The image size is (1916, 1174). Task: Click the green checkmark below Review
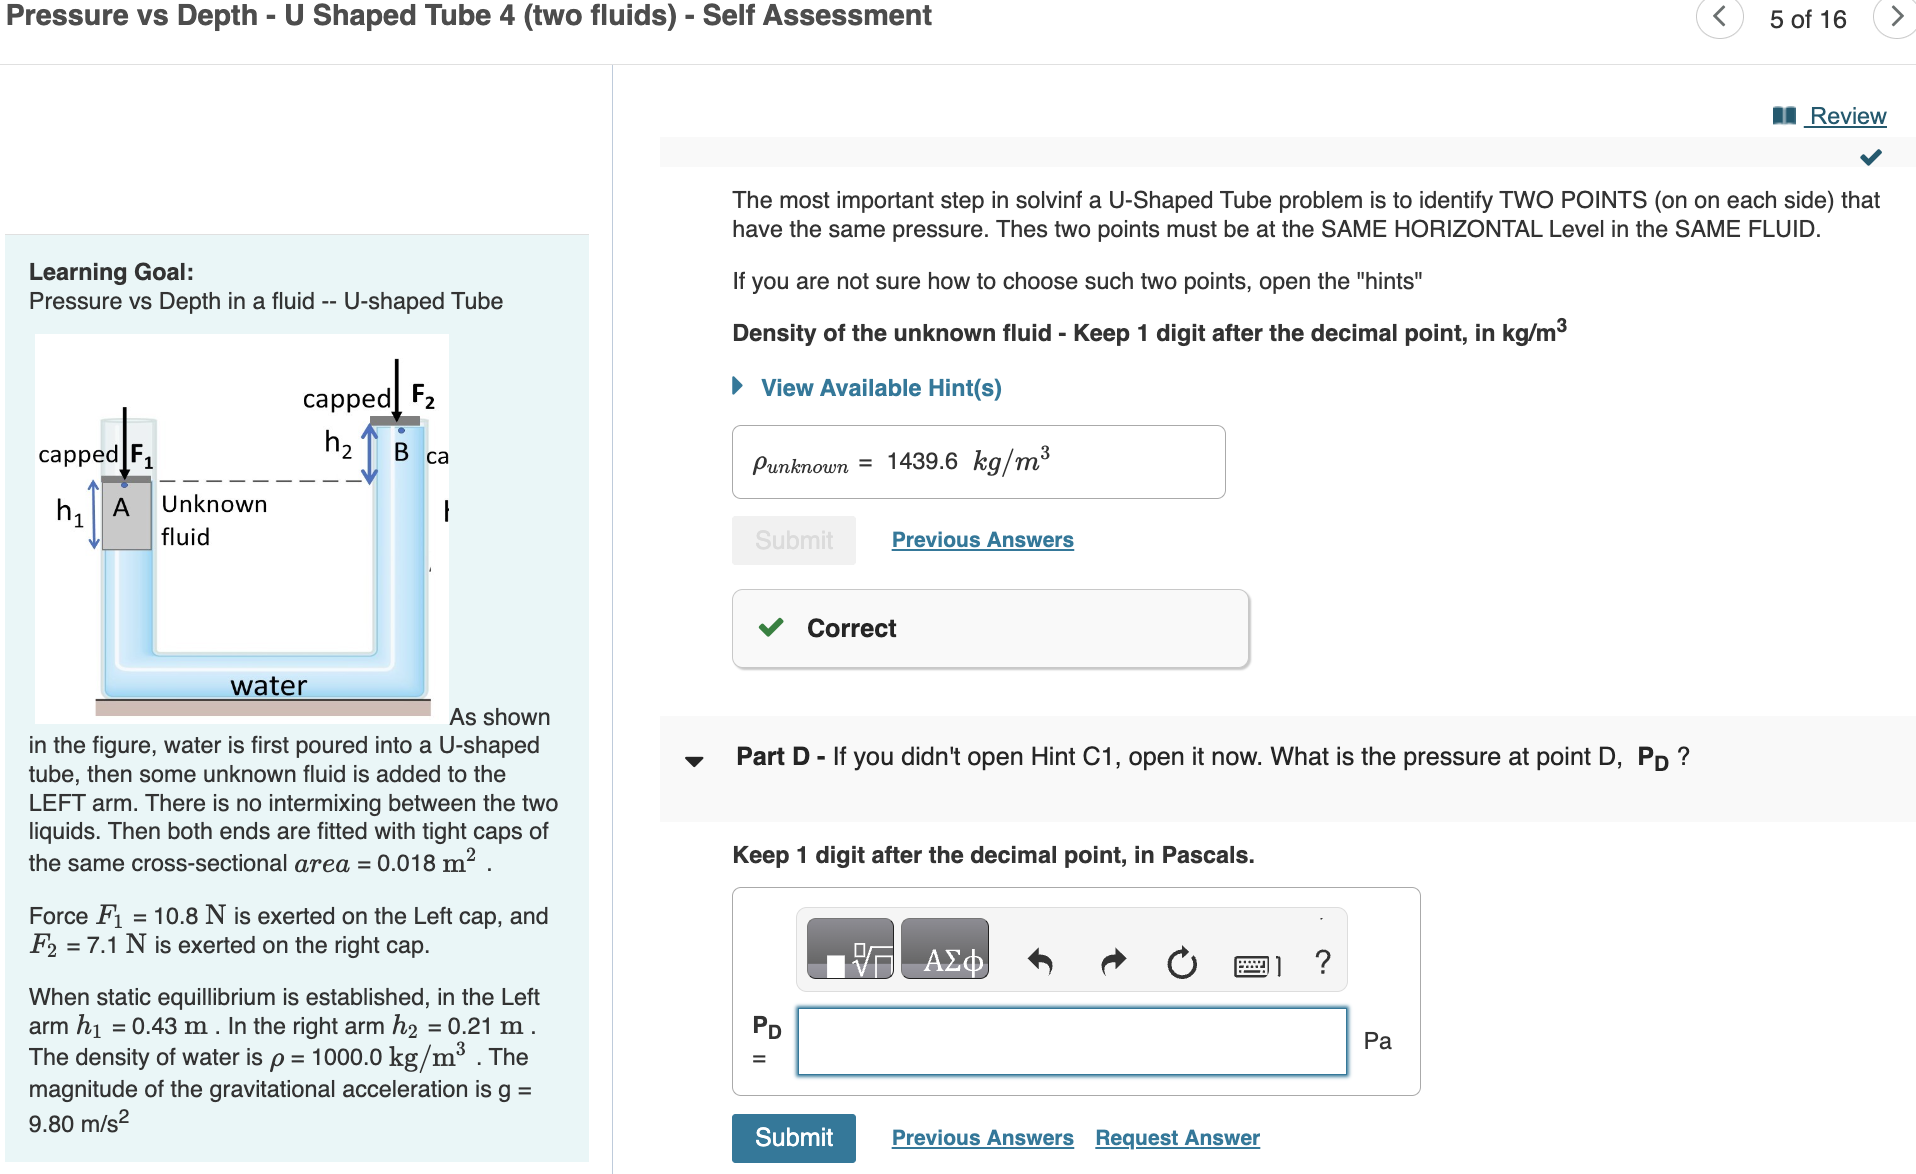pos(1869,156)
